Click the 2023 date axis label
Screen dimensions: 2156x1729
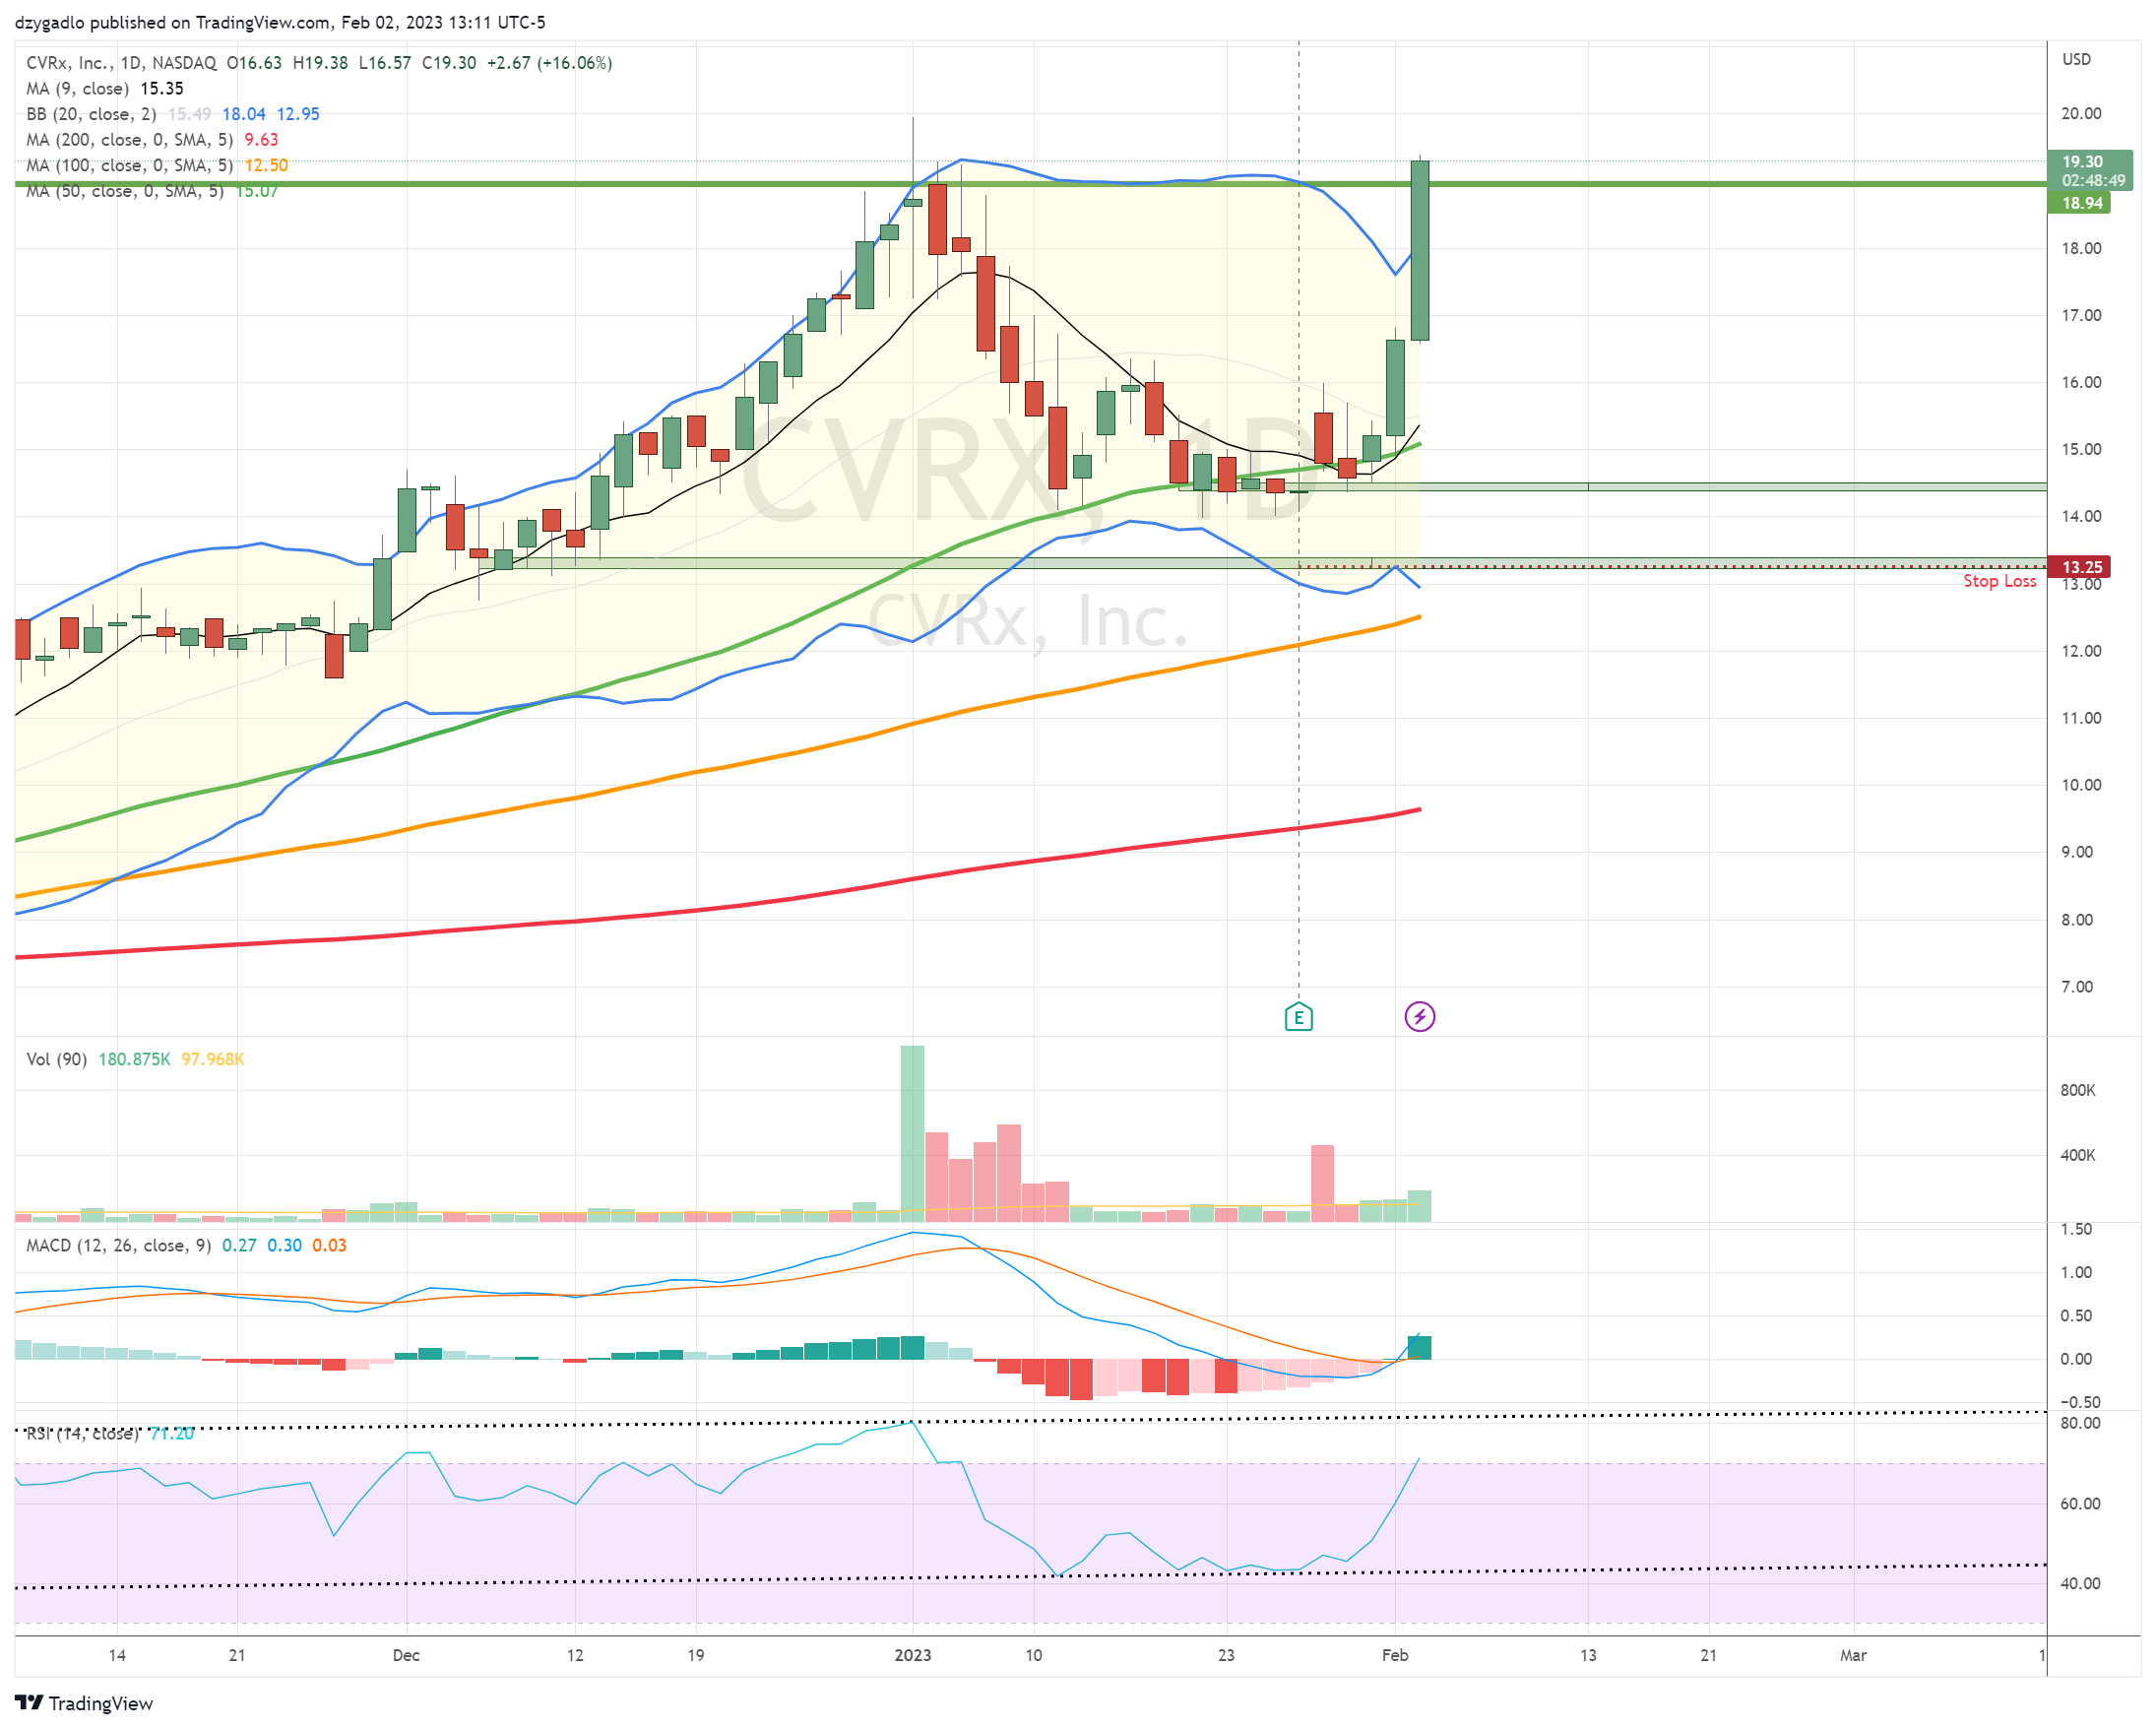[x=912, y=1655]
